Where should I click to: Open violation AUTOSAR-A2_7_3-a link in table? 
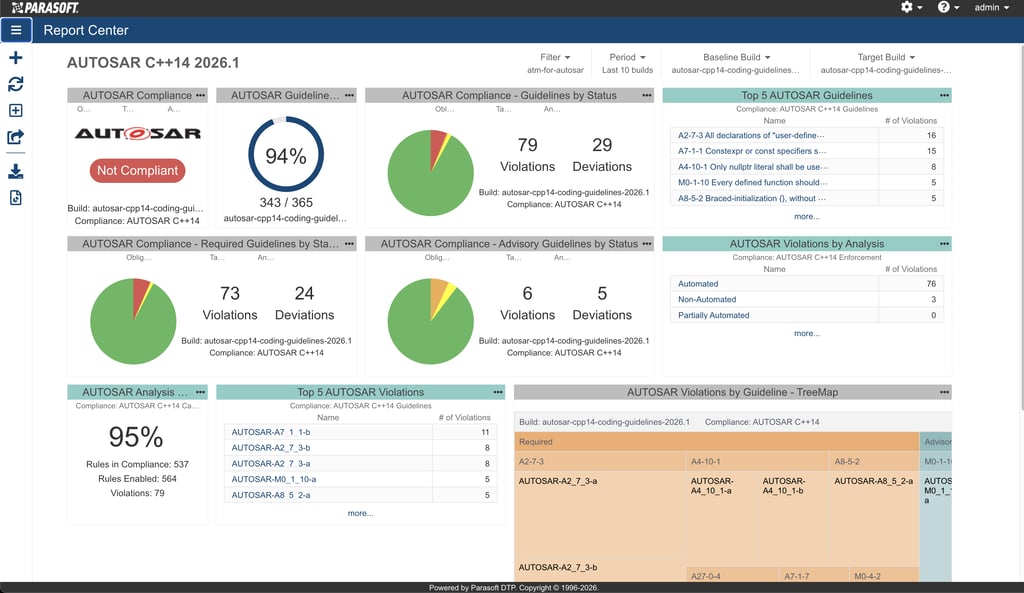[x=271, y=464]
